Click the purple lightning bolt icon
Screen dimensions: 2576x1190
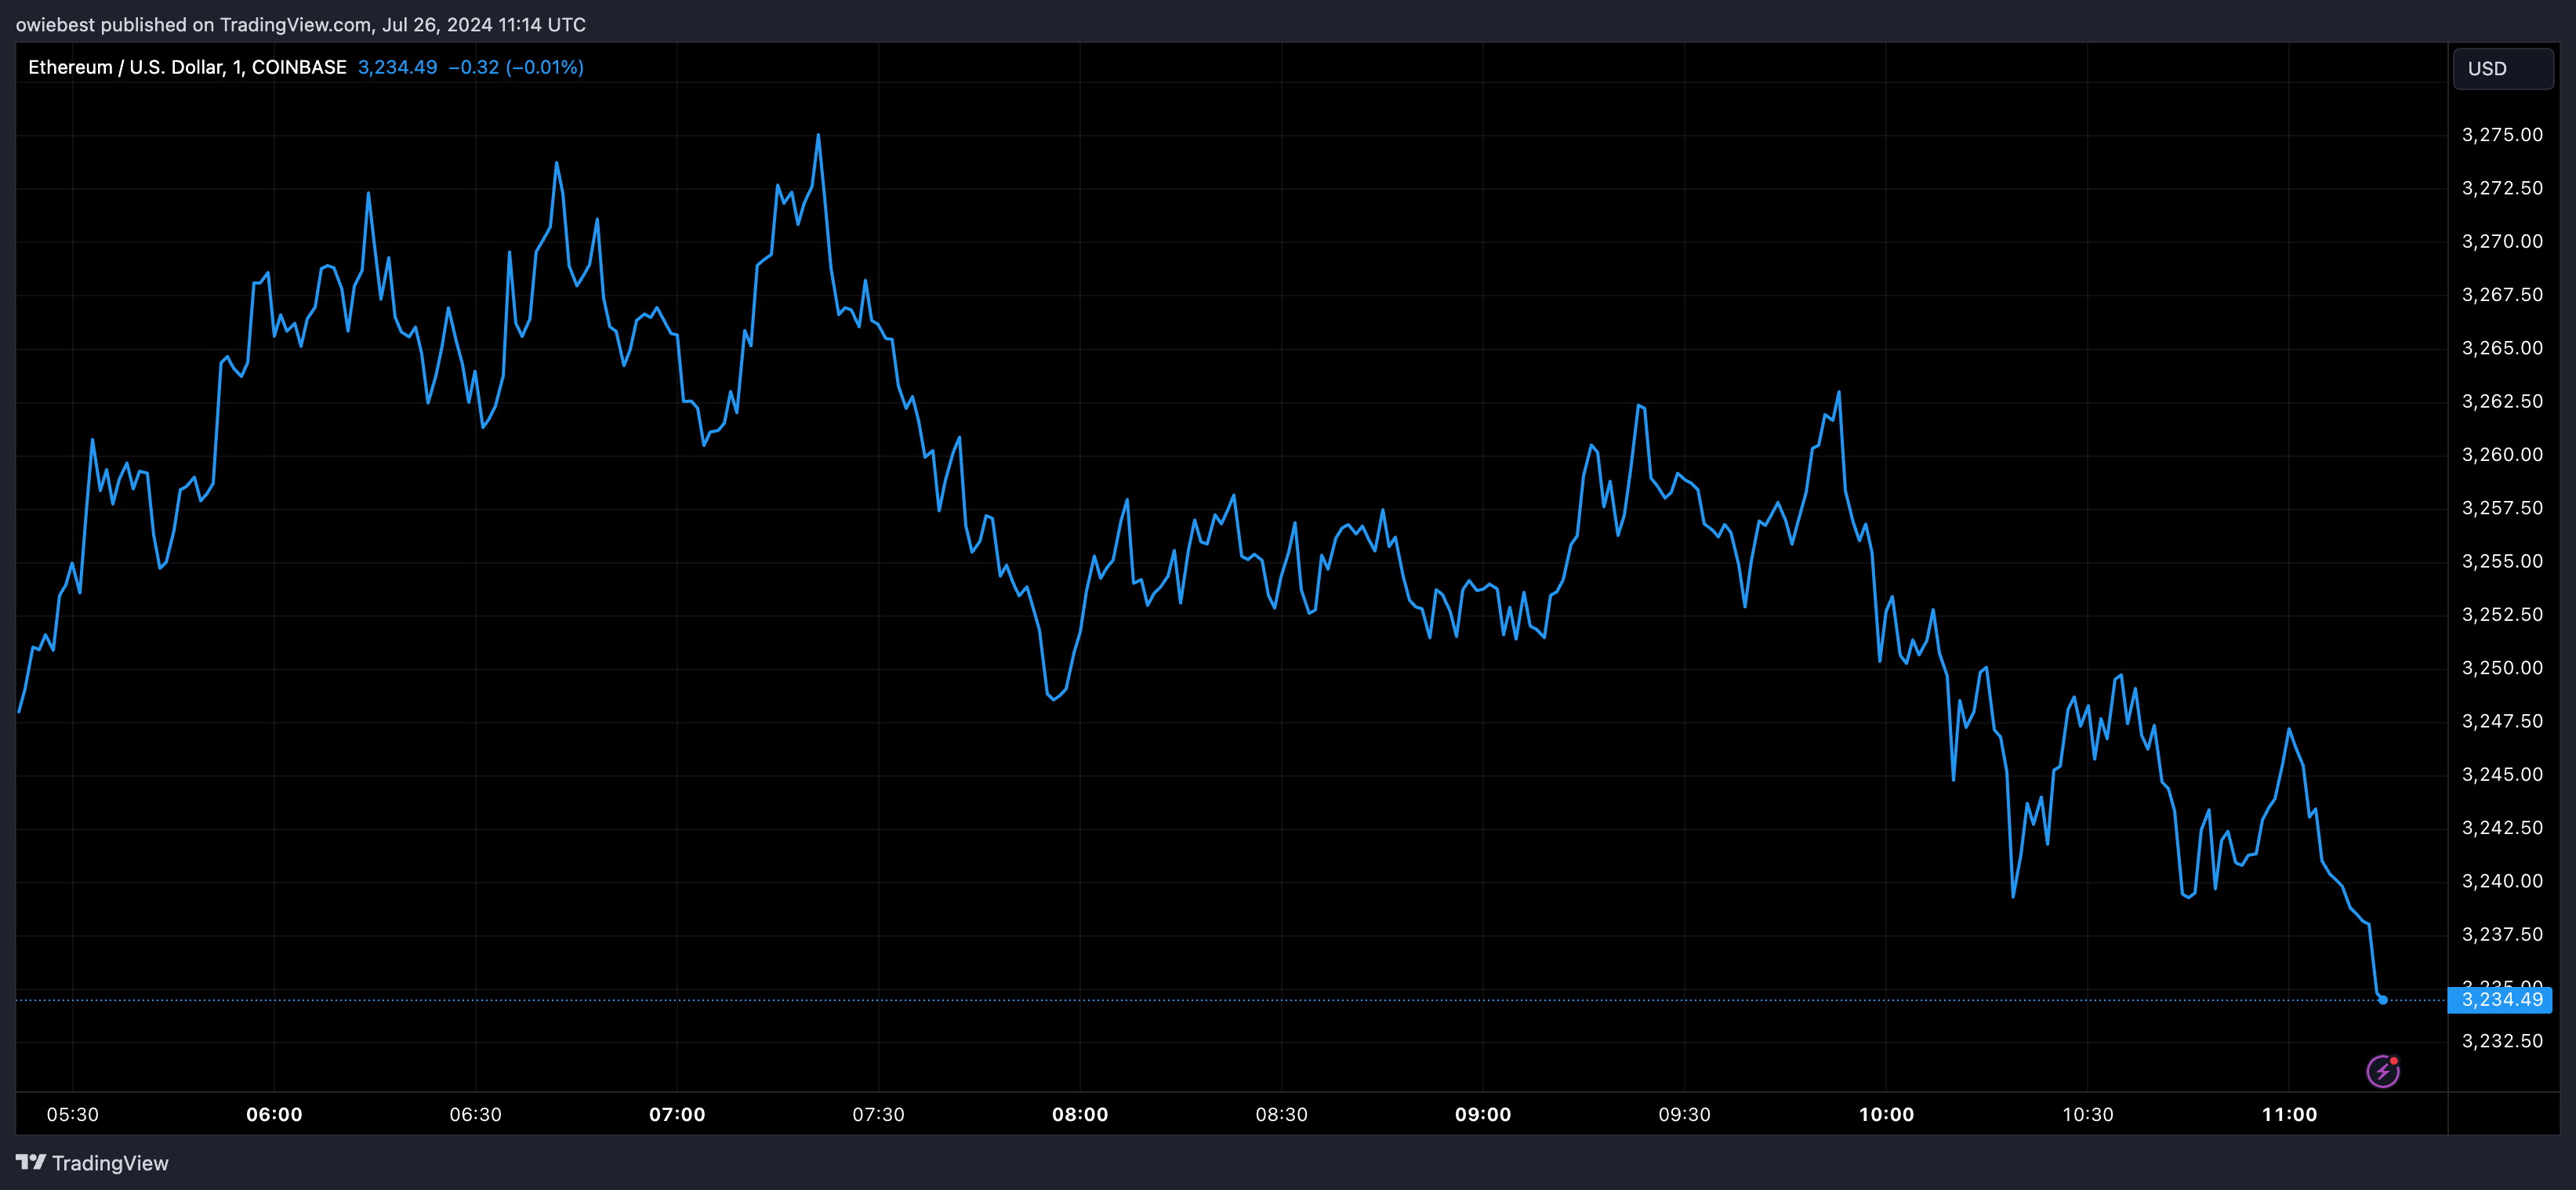(x=2383, y=1071)
